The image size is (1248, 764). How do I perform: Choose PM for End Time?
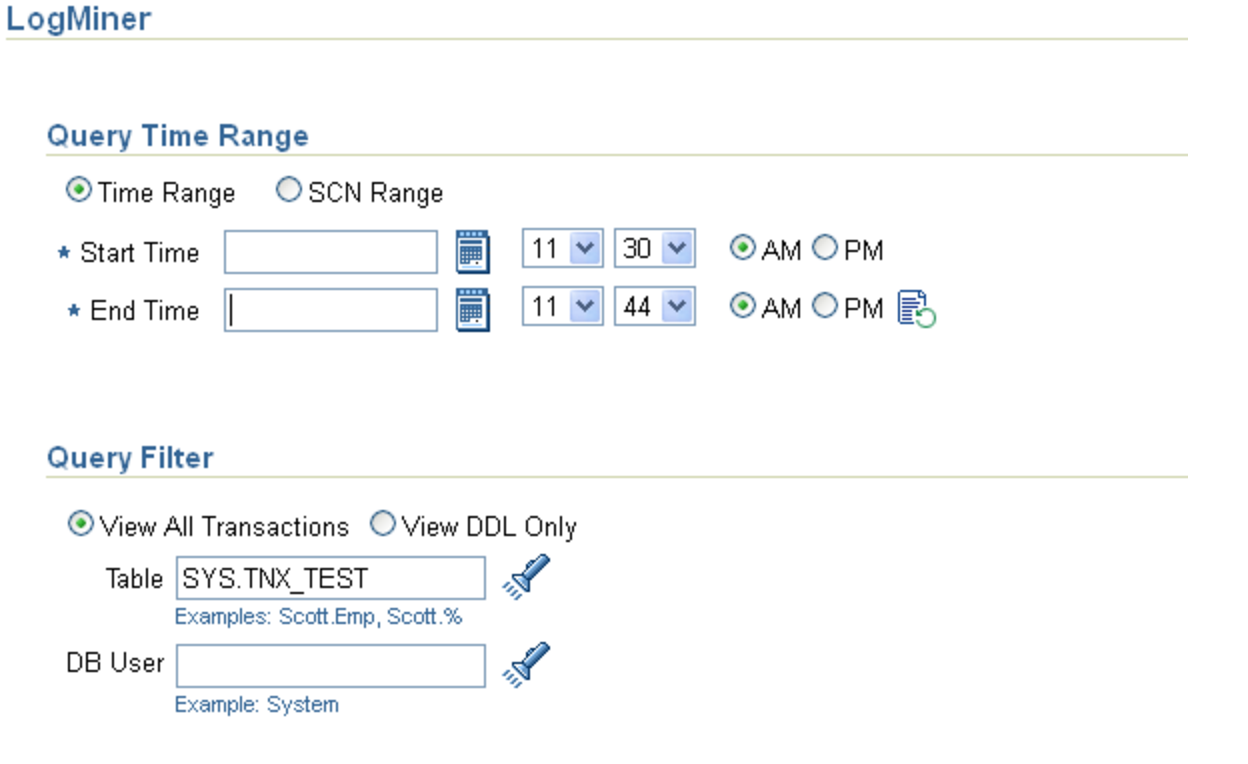pos(824,307)
